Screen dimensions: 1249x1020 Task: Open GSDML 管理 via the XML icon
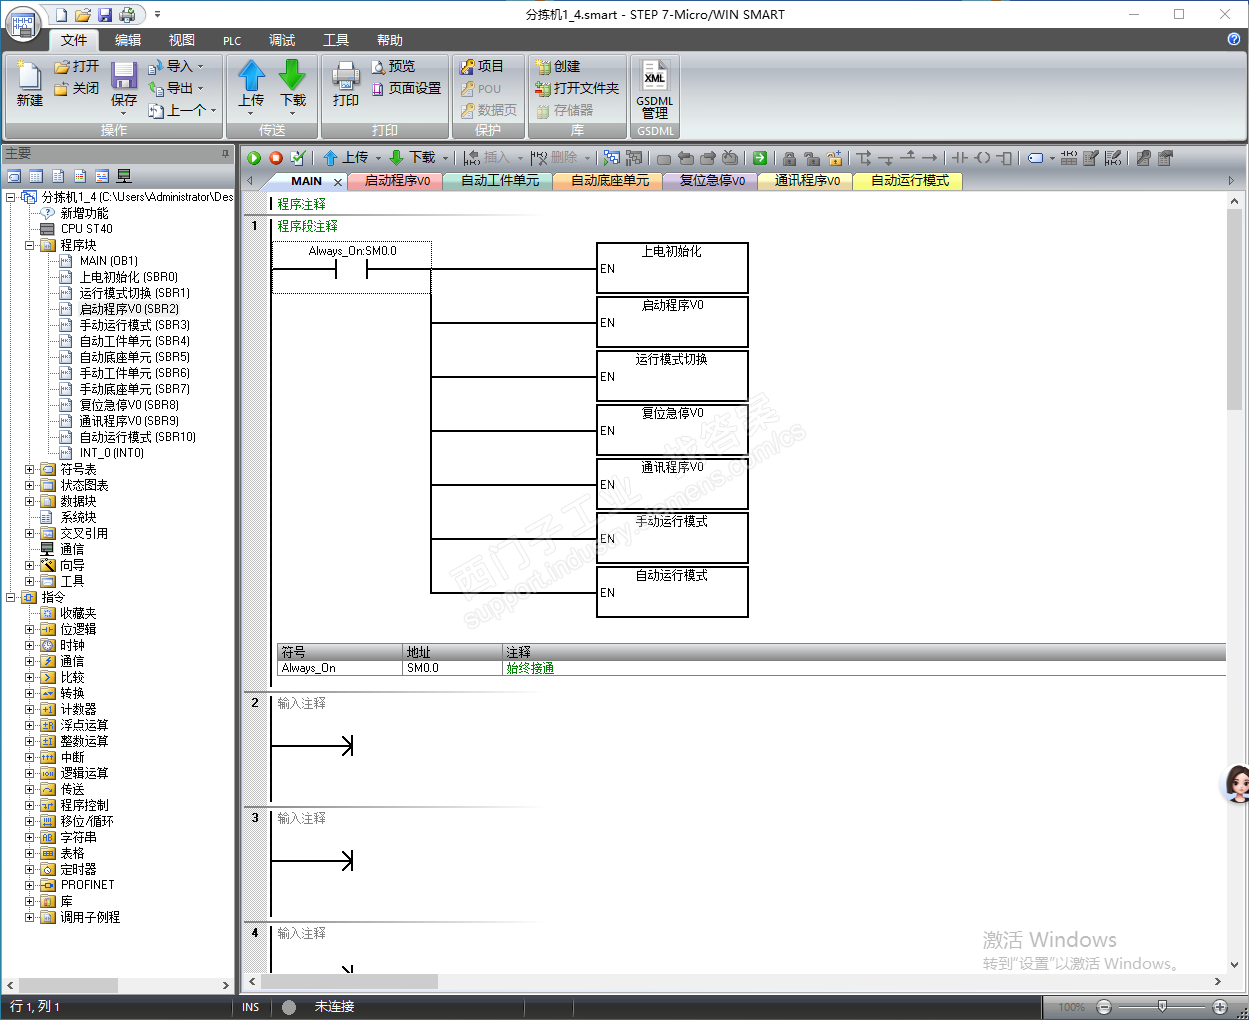point(655,77)
